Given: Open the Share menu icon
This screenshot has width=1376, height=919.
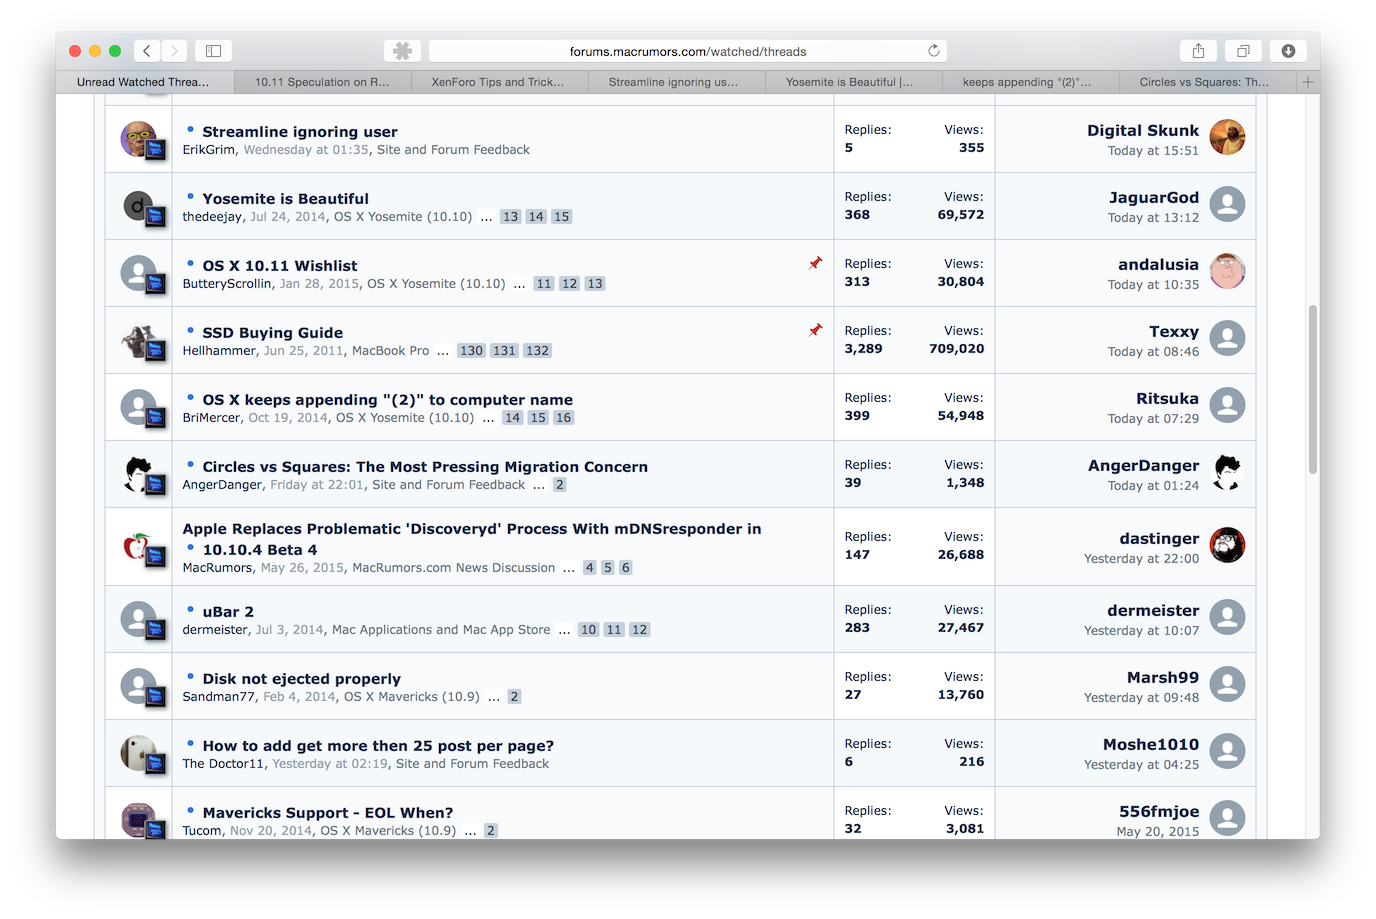Looking at the screenshot, I should [1198, 51].
